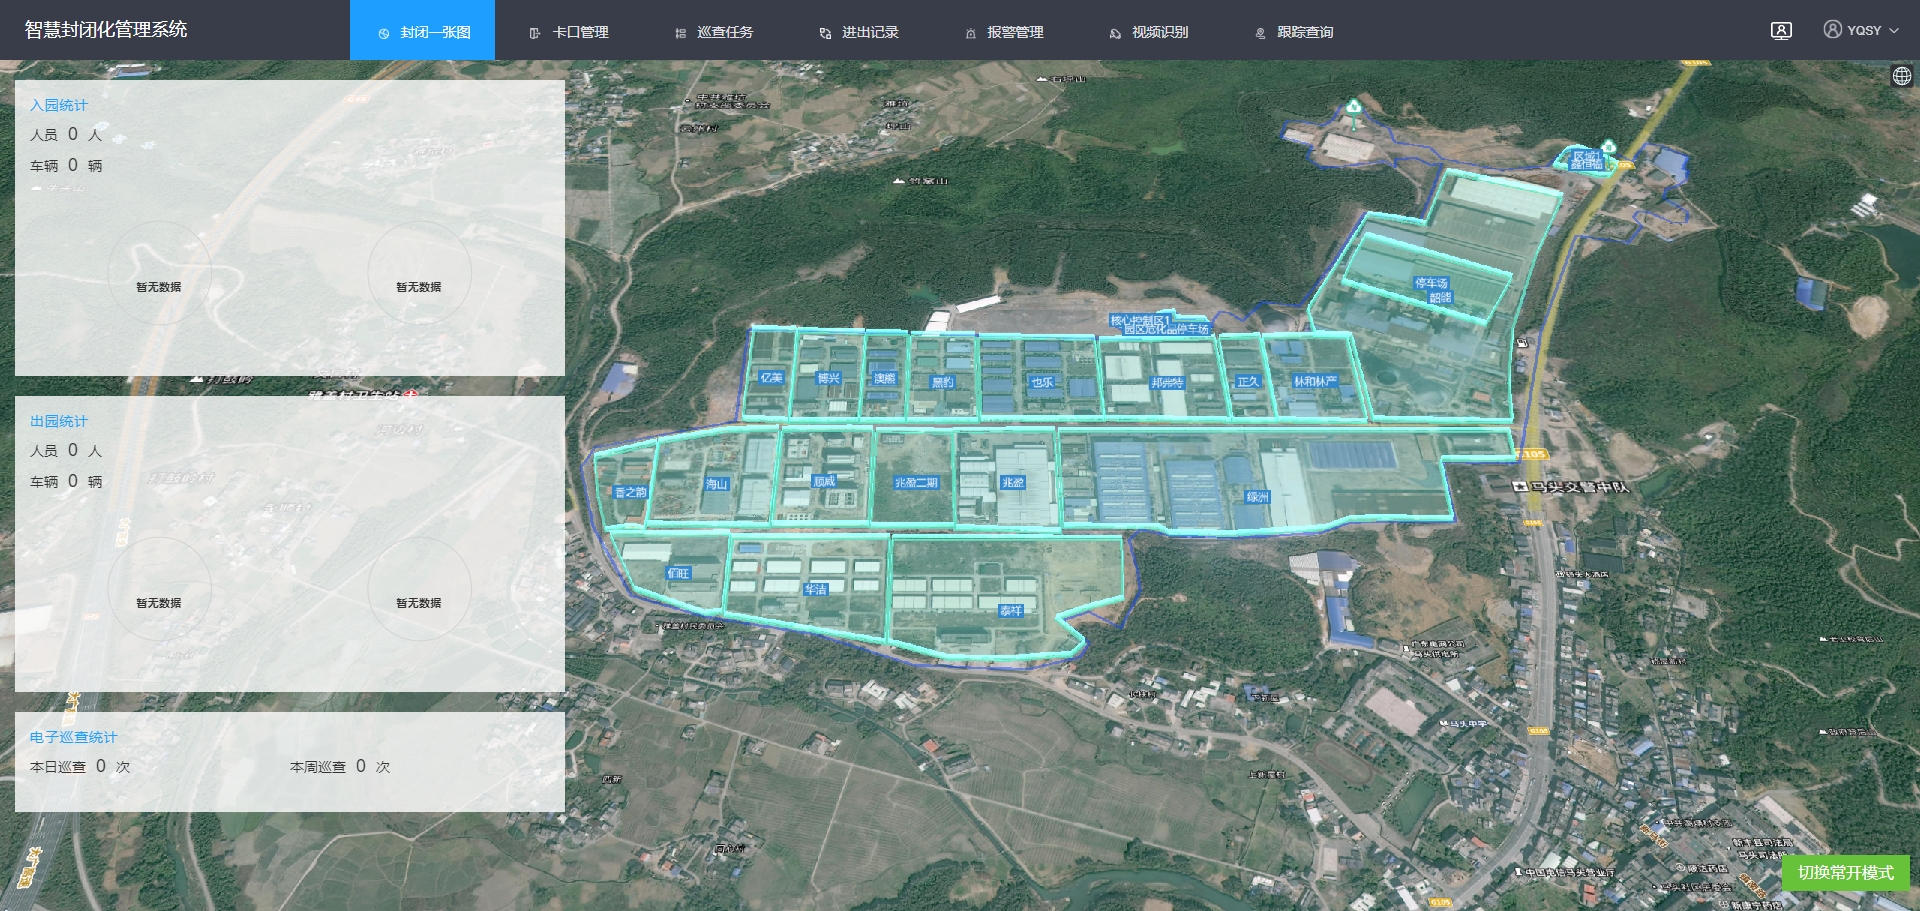Click the 卡口管理 tab icon

point(535,33)
